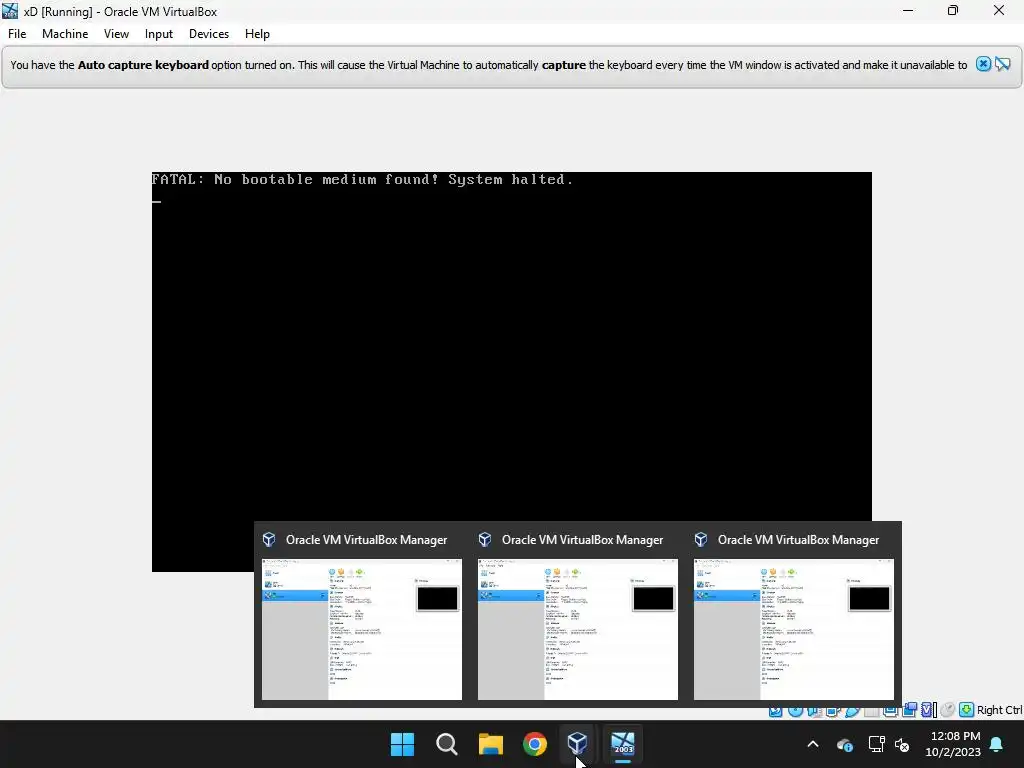
Task: Open the Machine menu
Action: 65,34
